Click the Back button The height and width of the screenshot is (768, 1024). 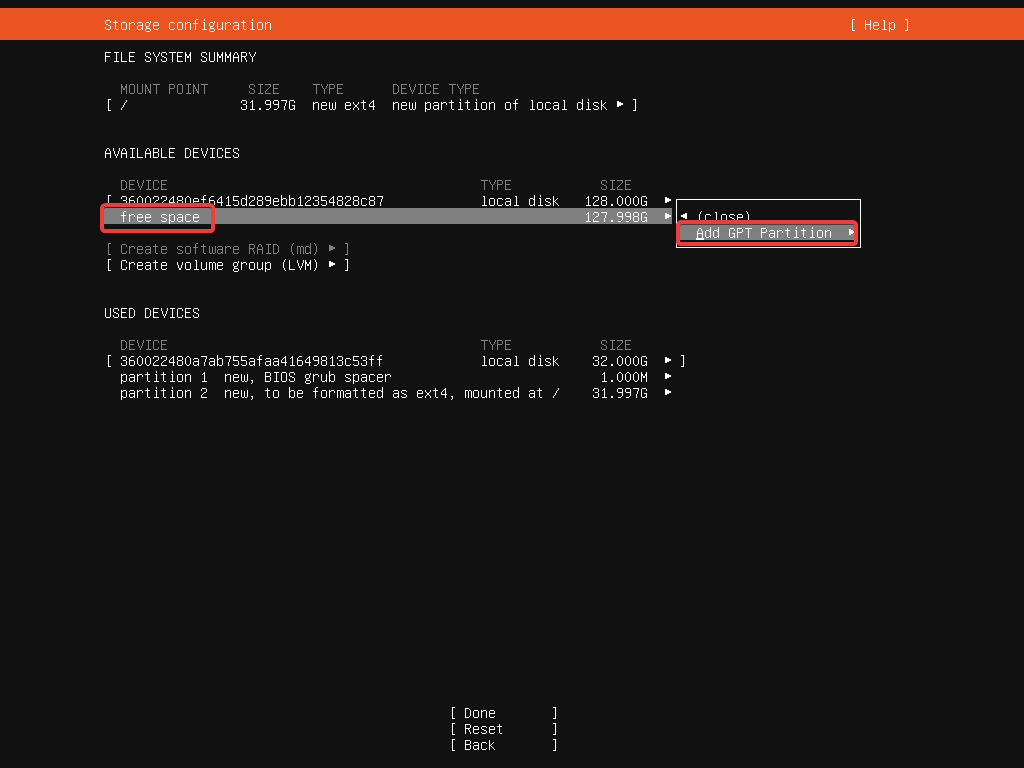click(x=477, y=744)
